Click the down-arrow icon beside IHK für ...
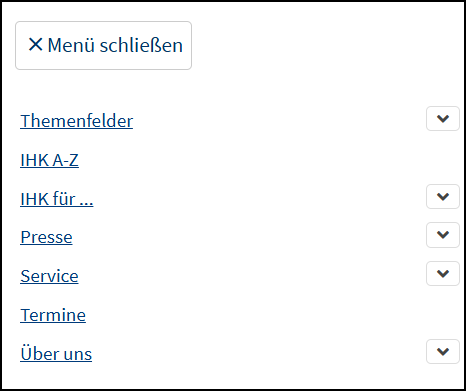This screenshot has height=391, width=466. coord(443,196)
